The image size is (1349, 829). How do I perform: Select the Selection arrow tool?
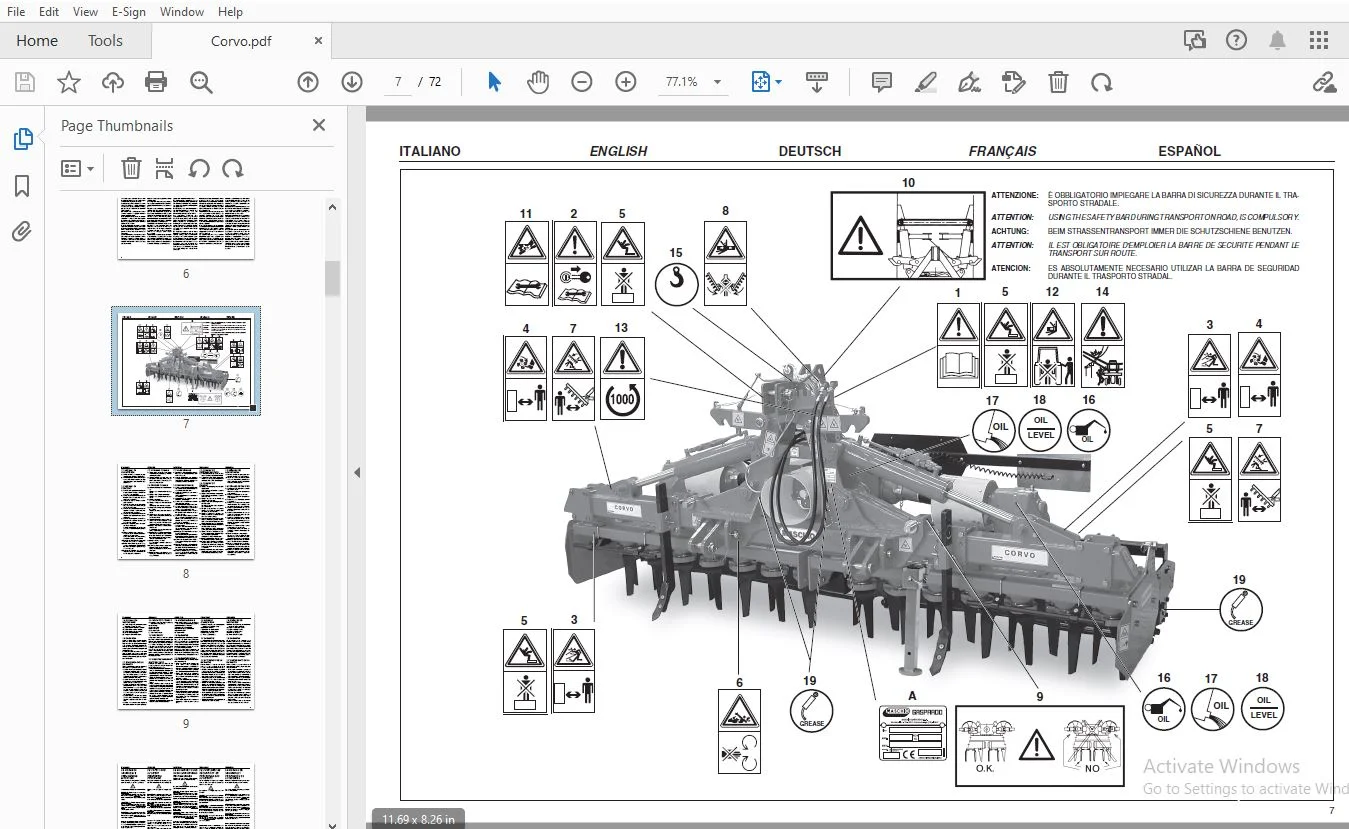point(494,82)
